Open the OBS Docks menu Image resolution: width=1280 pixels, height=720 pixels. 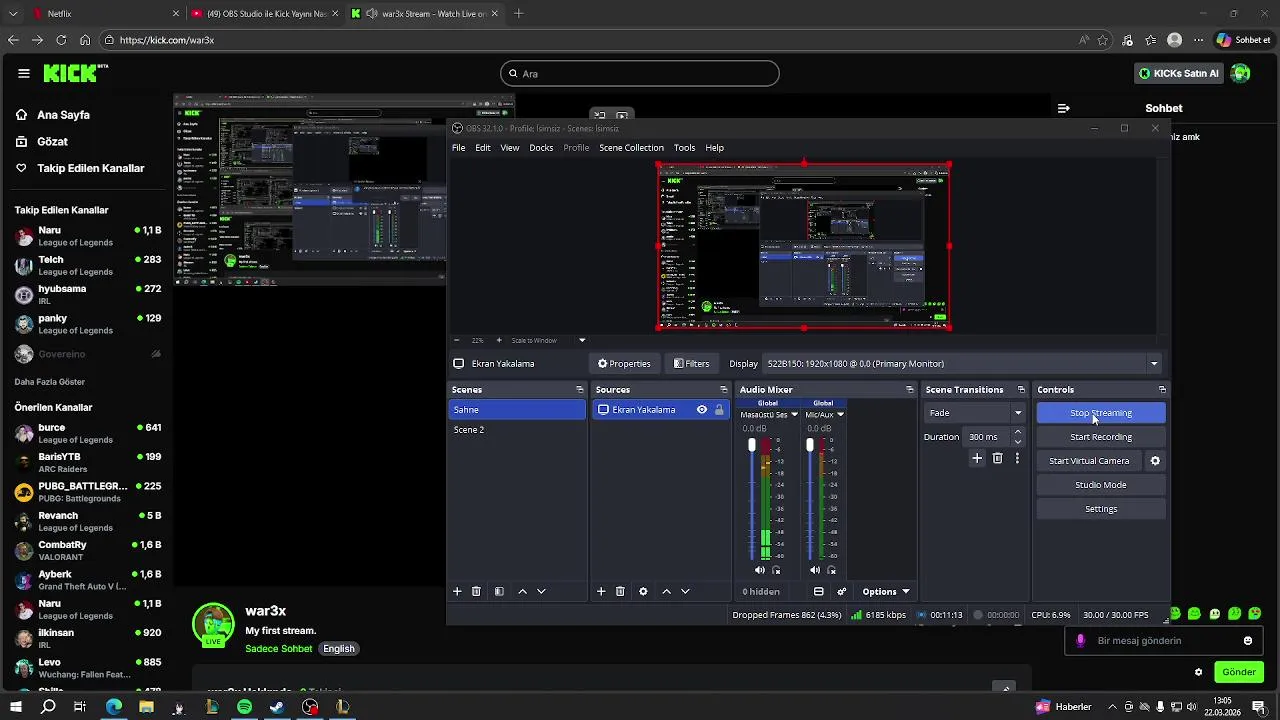[x=541, y=148]
